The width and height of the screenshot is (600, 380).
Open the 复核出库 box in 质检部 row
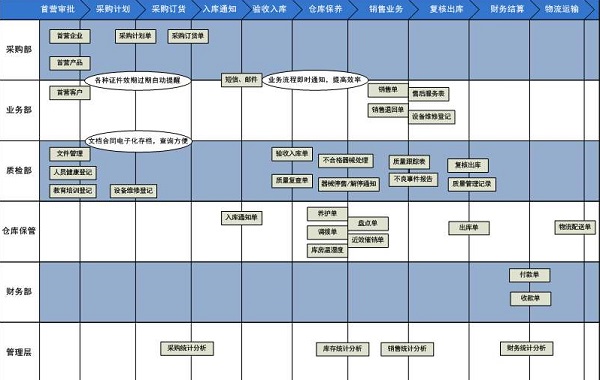pyautogui.click(x=468, y=165)
